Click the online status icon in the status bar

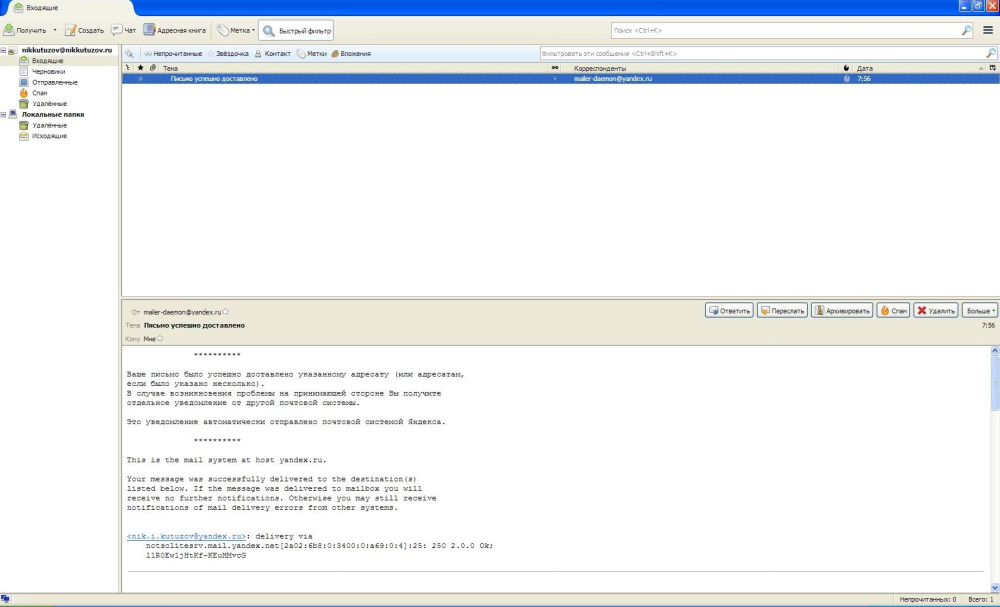pyautogui.click(x=6, y=599)
